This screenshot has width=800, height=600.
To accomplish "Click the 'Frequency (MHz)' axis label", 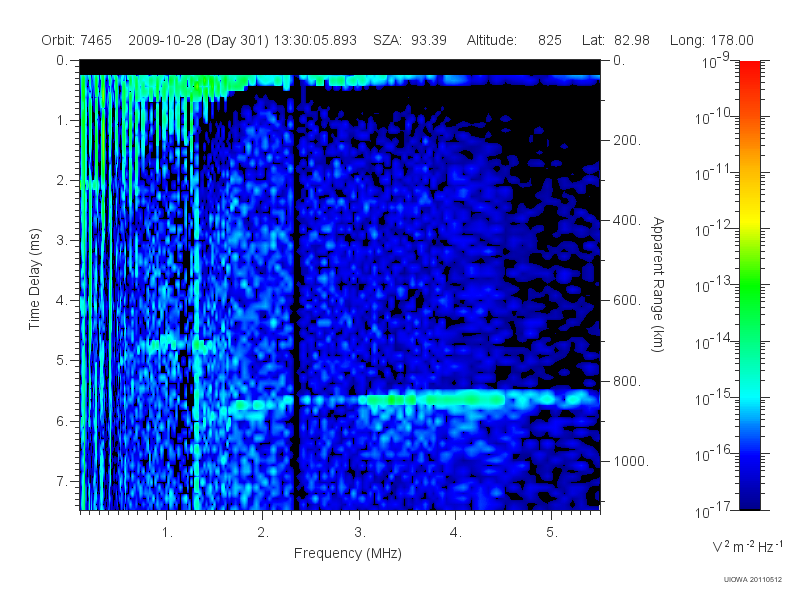I will [347, 553].
